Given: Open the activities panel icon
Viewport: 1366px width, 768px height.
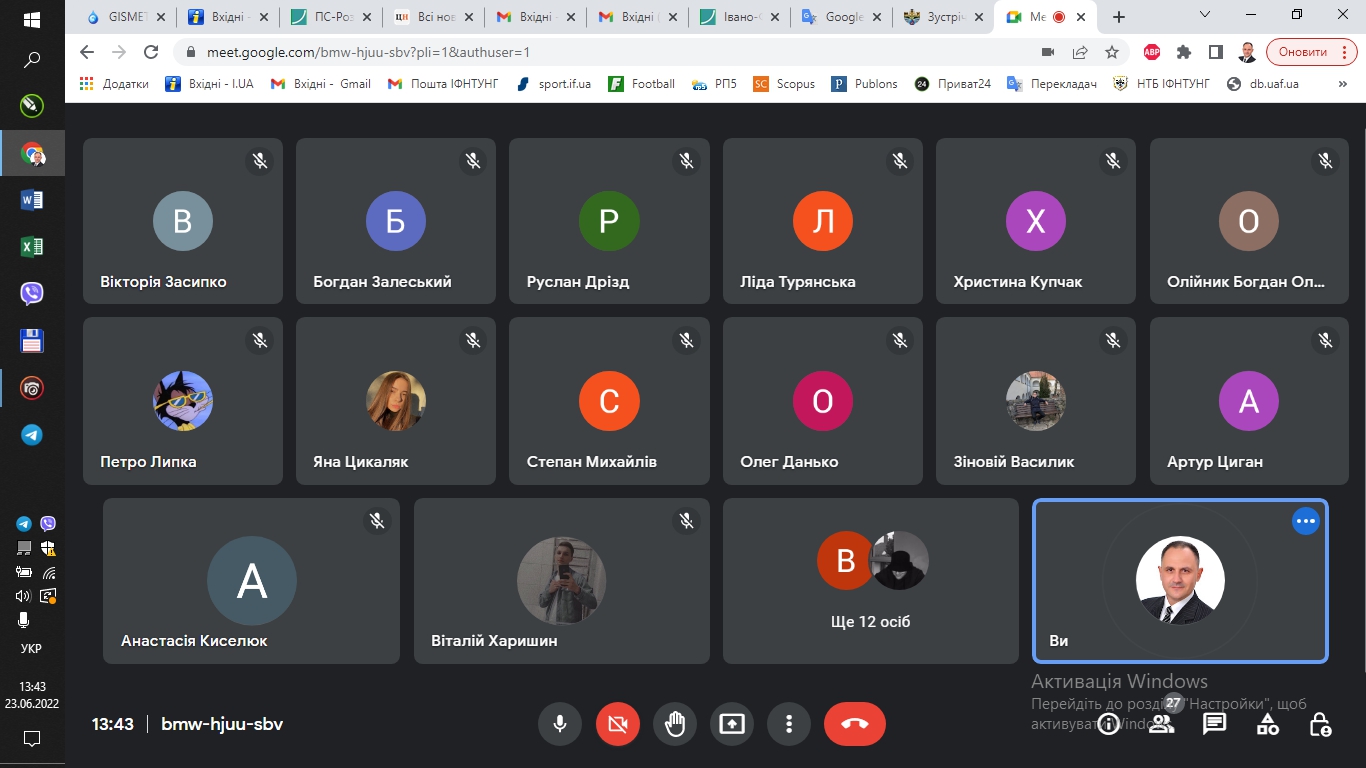Looking at the screenshot, I should (x=1267, y=724).
